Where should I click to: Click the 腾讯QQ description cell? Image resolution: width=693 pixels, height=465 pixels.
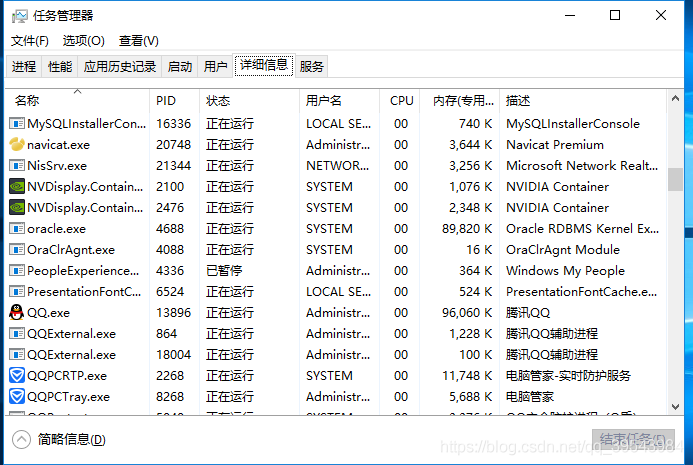528,313
